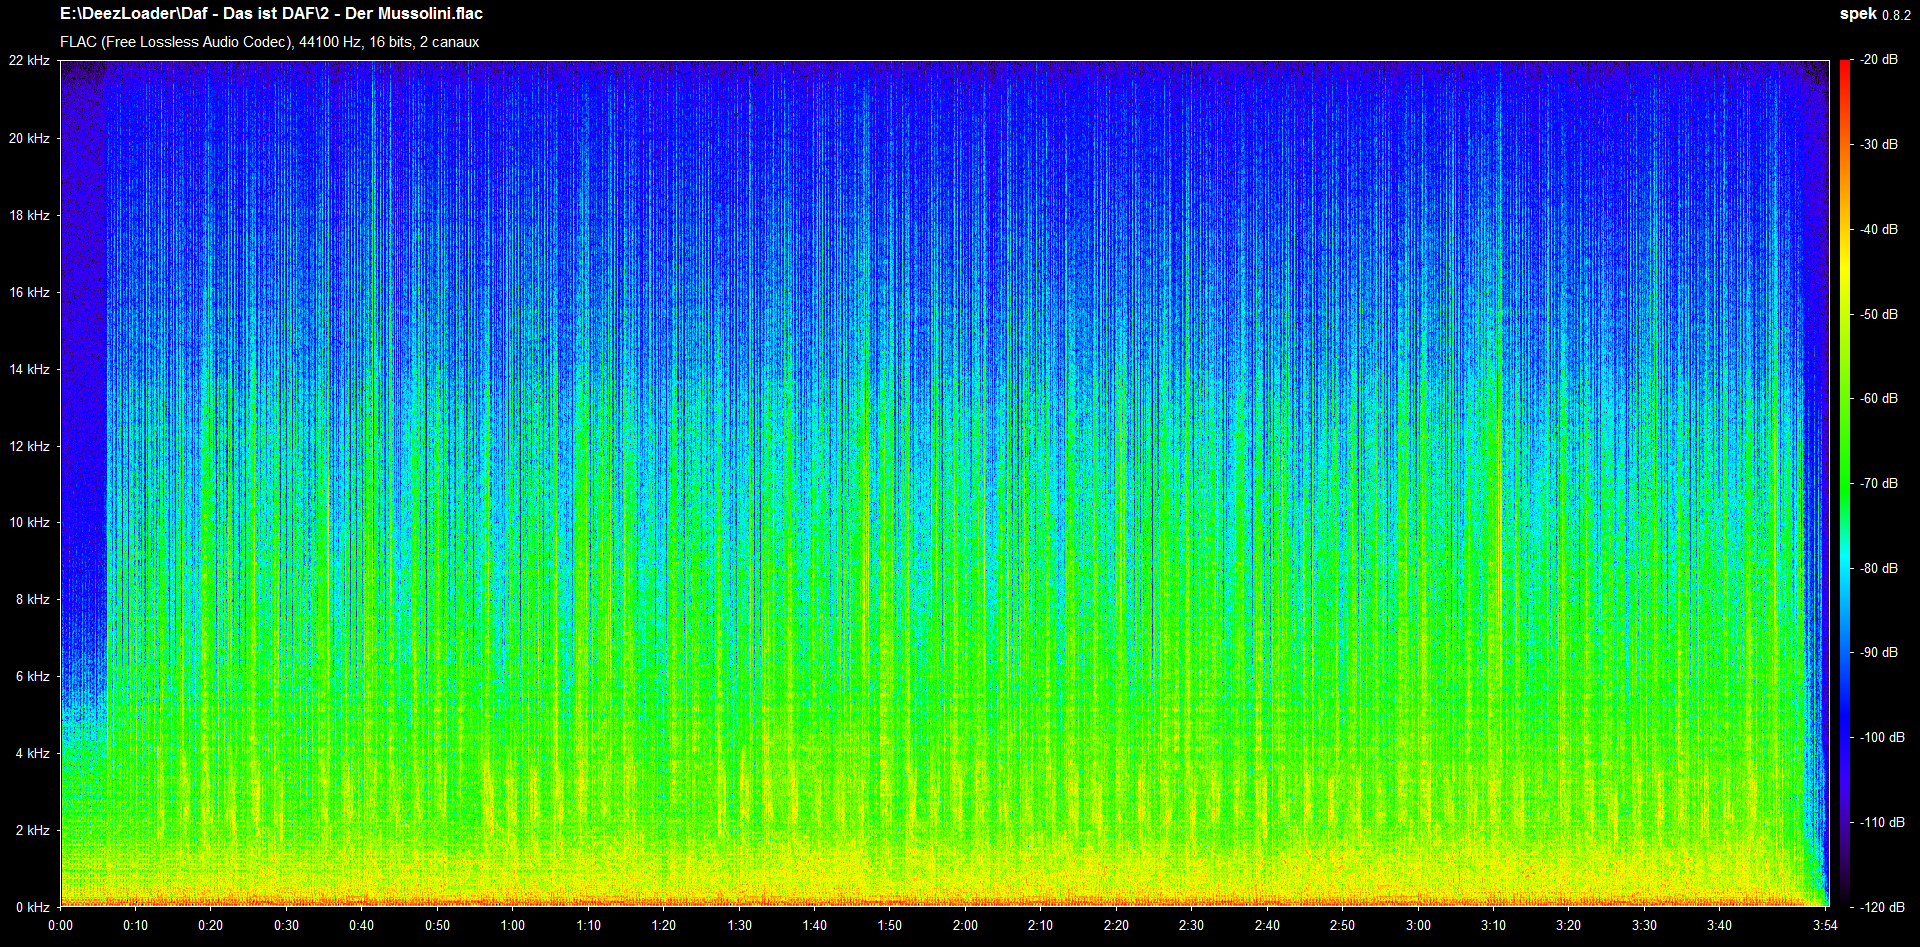Click the file path title text
Viewport: 1920px width, 947px height.
(271, 14)
